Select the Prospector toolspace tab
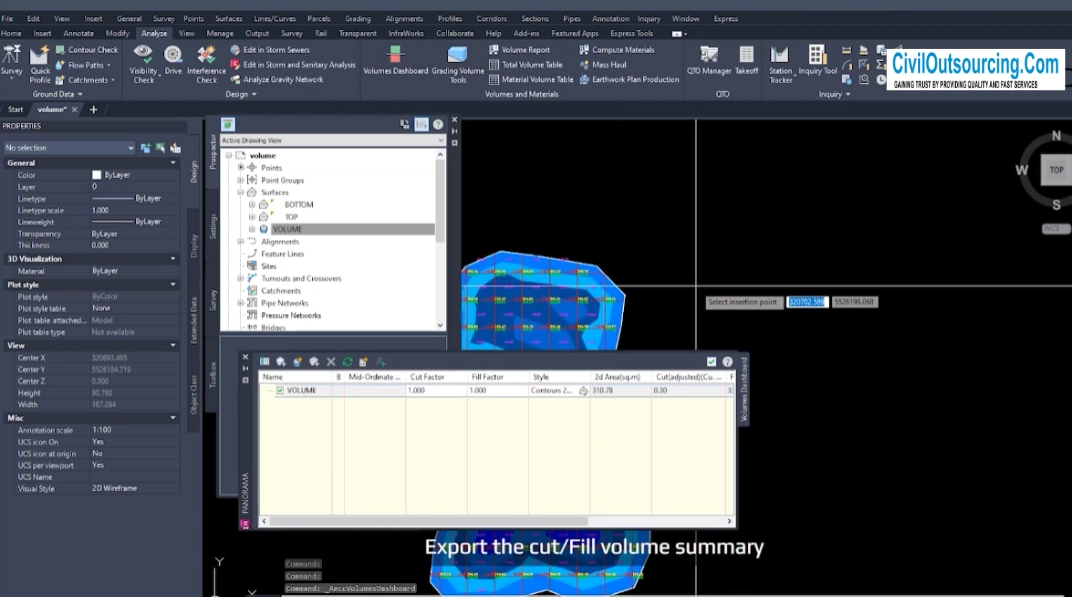1072x597 pixels. tap(213, 152)
